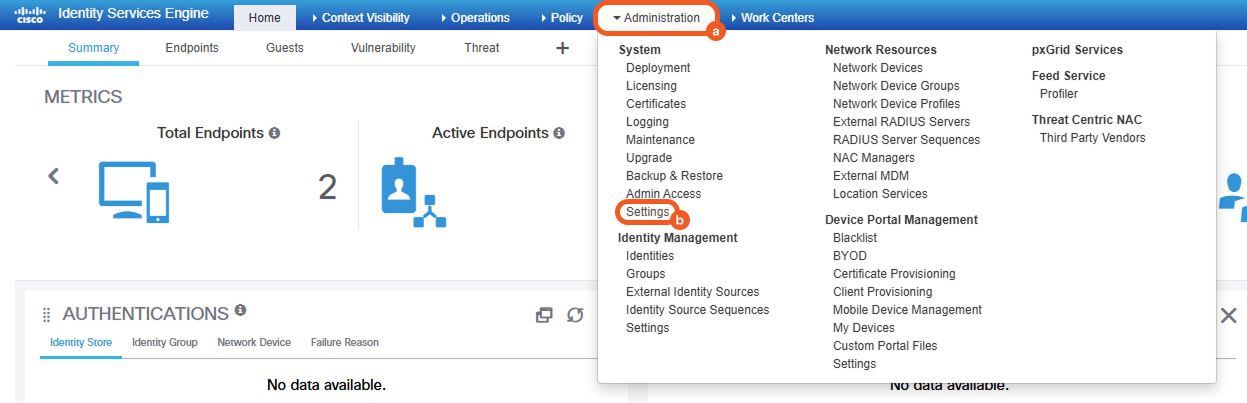
Task: Click the plus icon to add dashboard tab
Action: click(x=562, y=48)
